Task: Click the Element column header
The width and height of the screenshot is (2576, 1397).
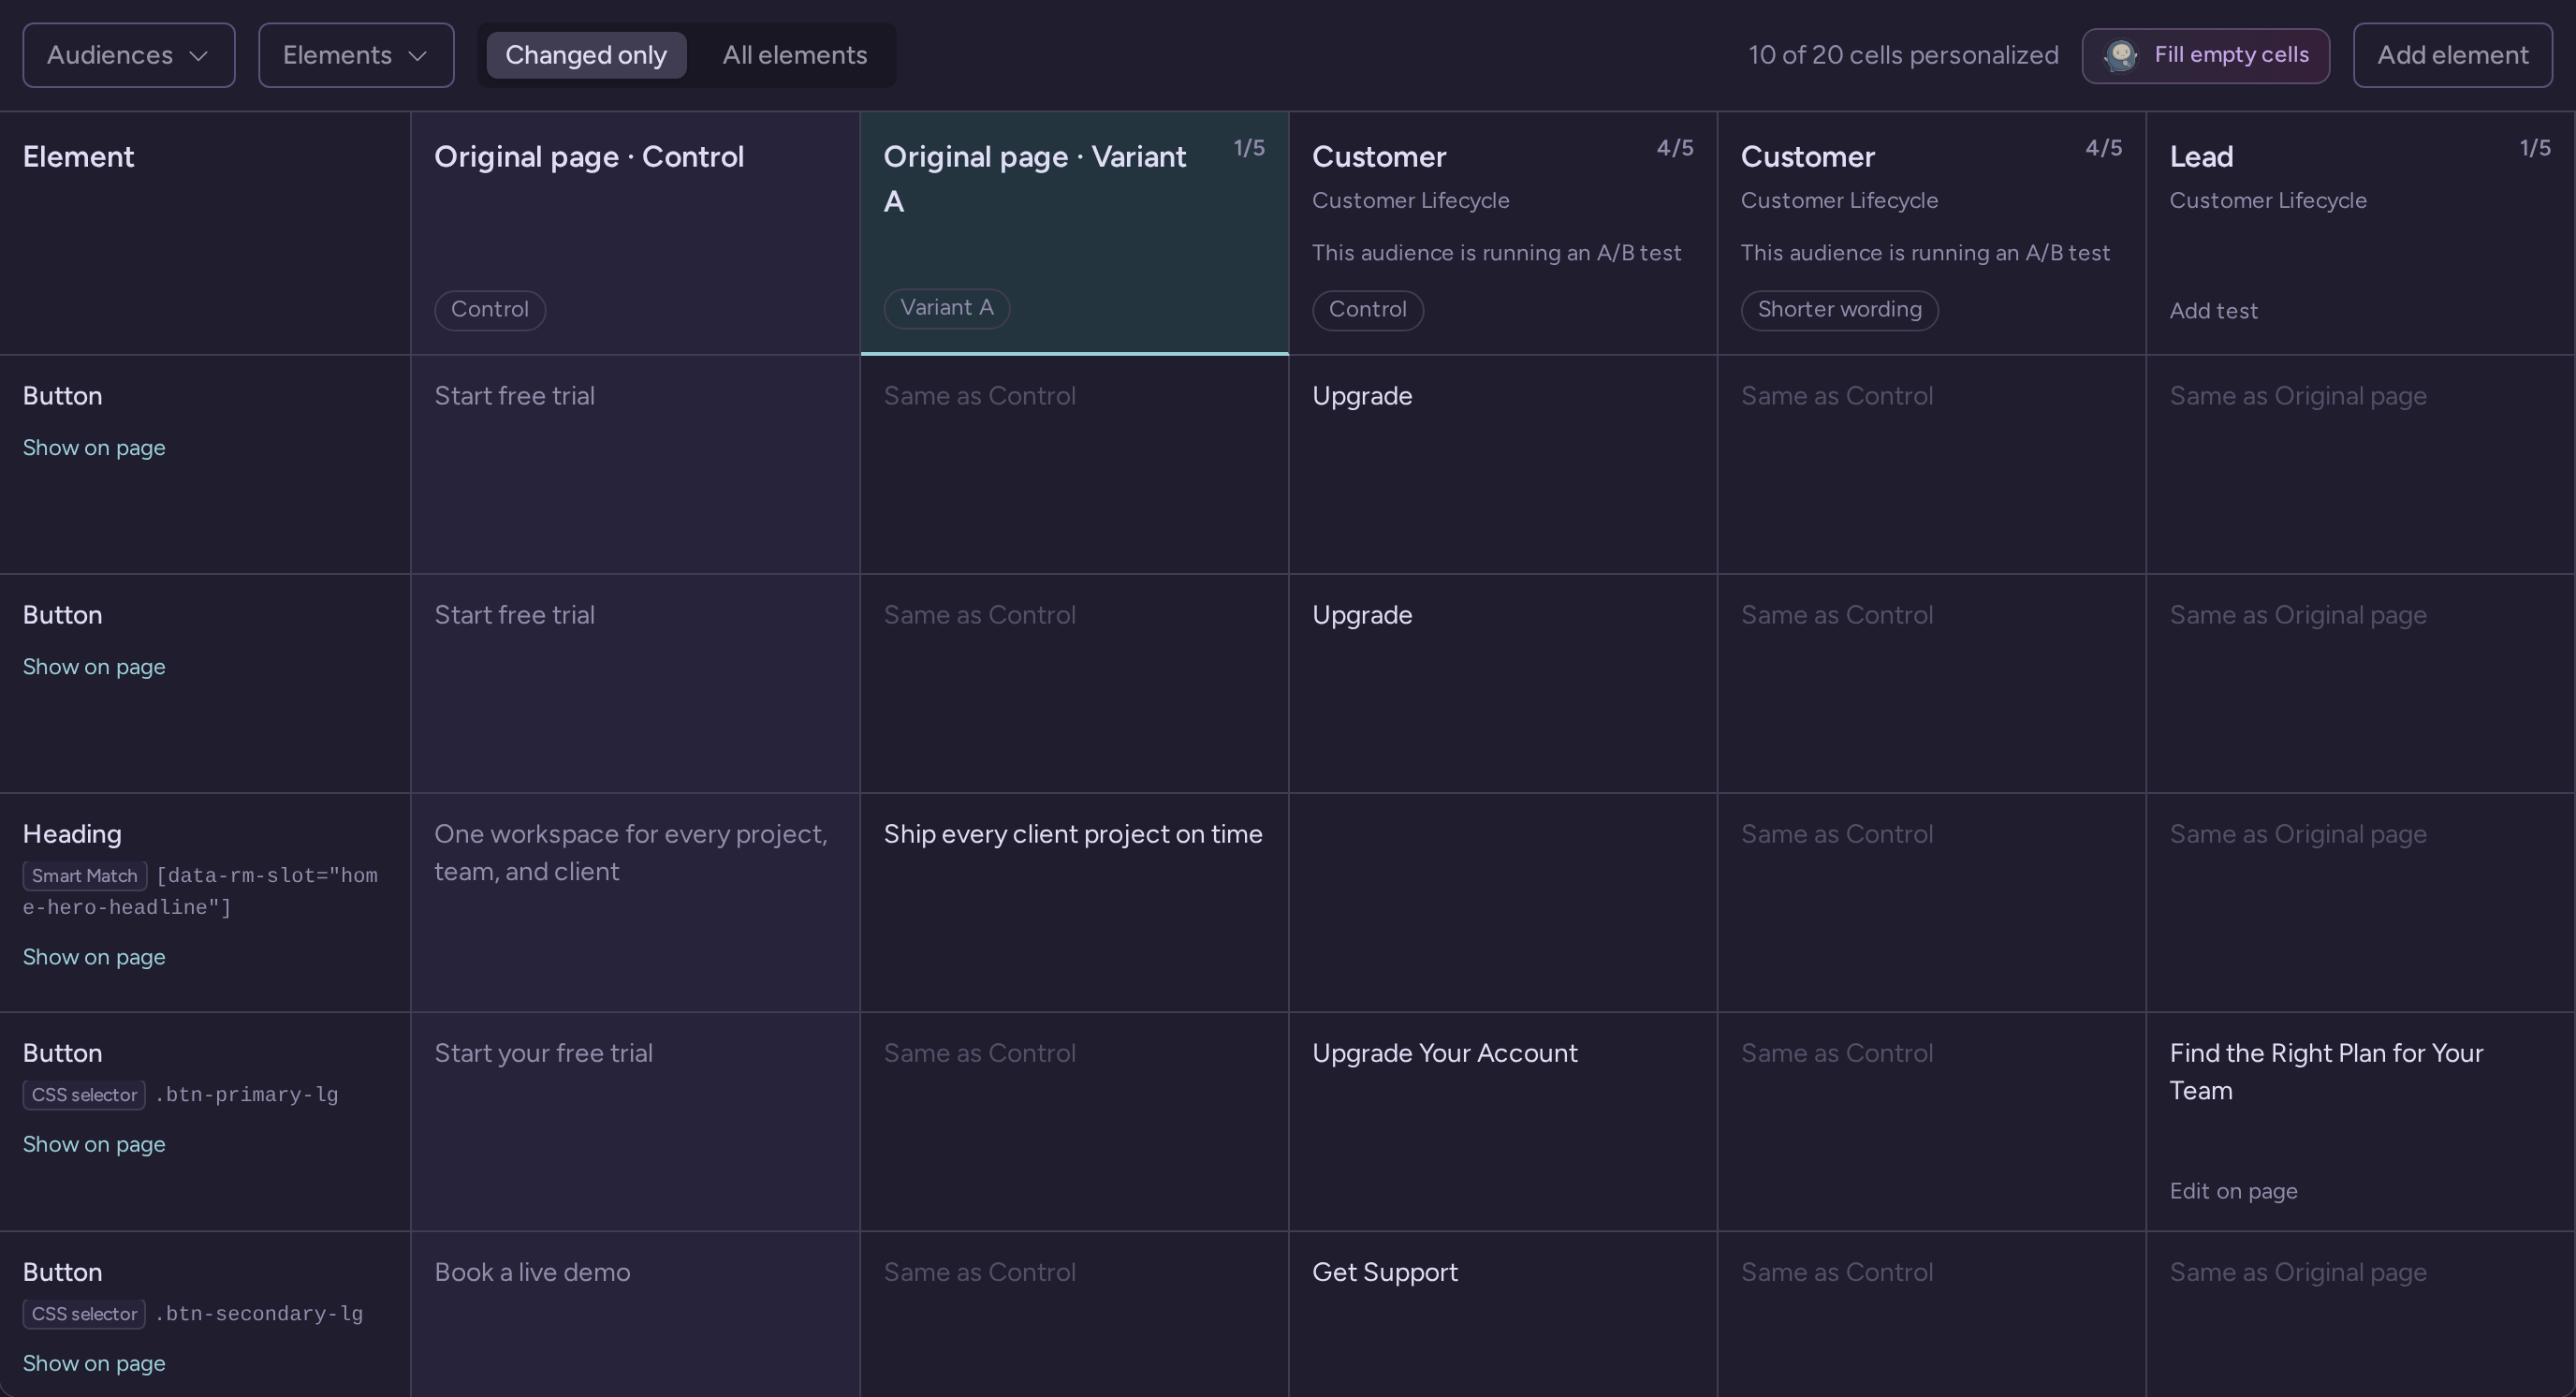Action: pyautogui.click(x=205, y=233)
